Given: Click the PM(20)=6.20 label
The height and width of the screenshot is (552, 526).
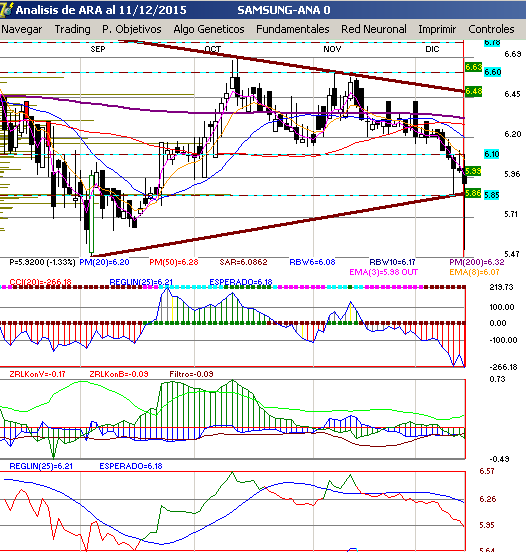Looking at the screenshot, I should 104,262.
